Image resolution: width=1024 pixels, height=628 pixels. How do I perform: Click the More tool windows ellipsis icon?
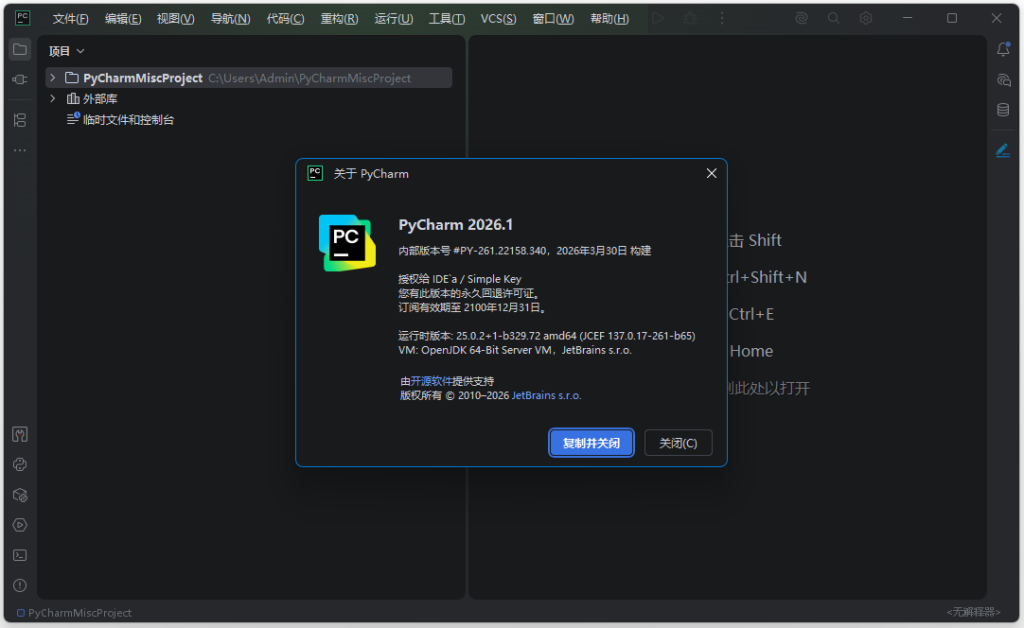point(20,151)
